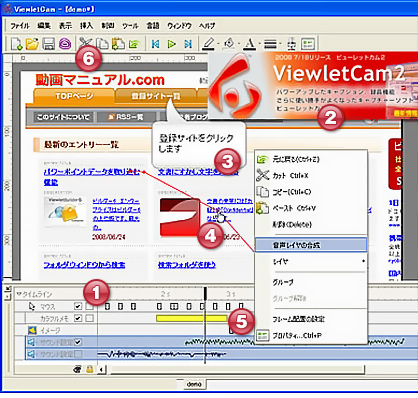This screenshot has height=398, width=418.
Task: Open the ツール menu
Action: pyautogui.click(x=130, y=26)
